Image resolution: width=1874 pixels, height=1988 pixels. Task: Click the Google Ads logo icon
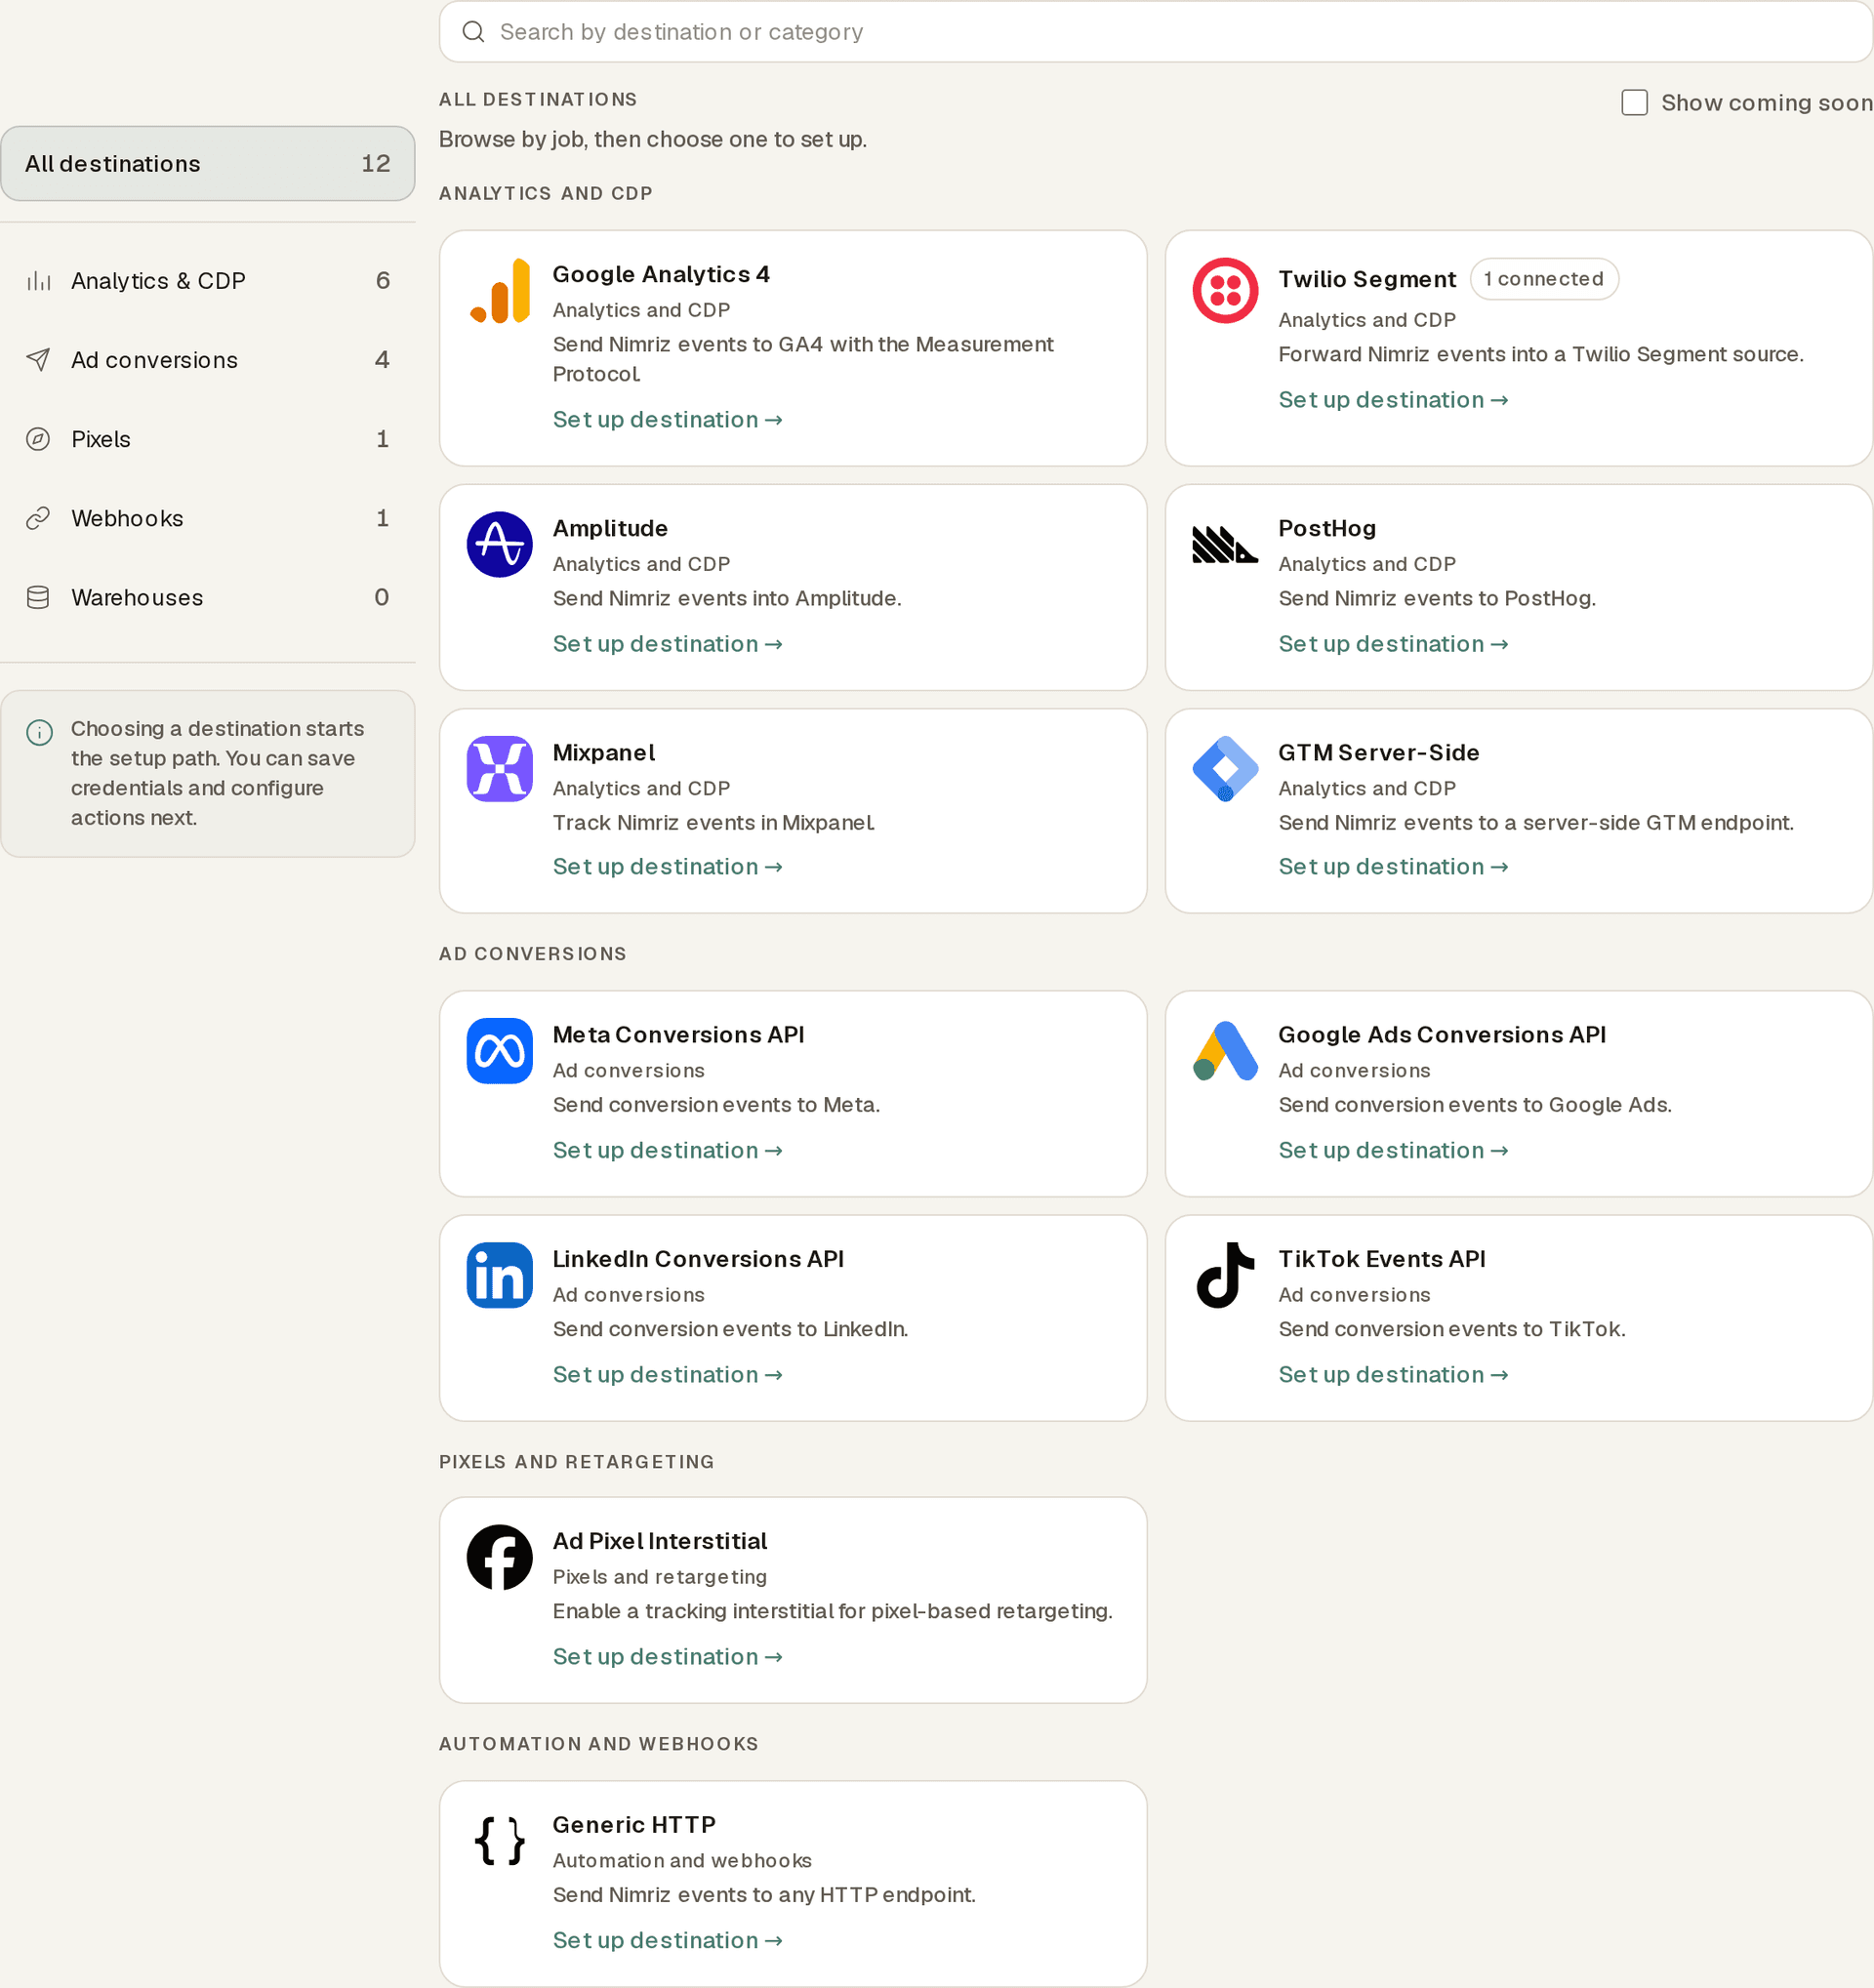tap(1225, 1050)
